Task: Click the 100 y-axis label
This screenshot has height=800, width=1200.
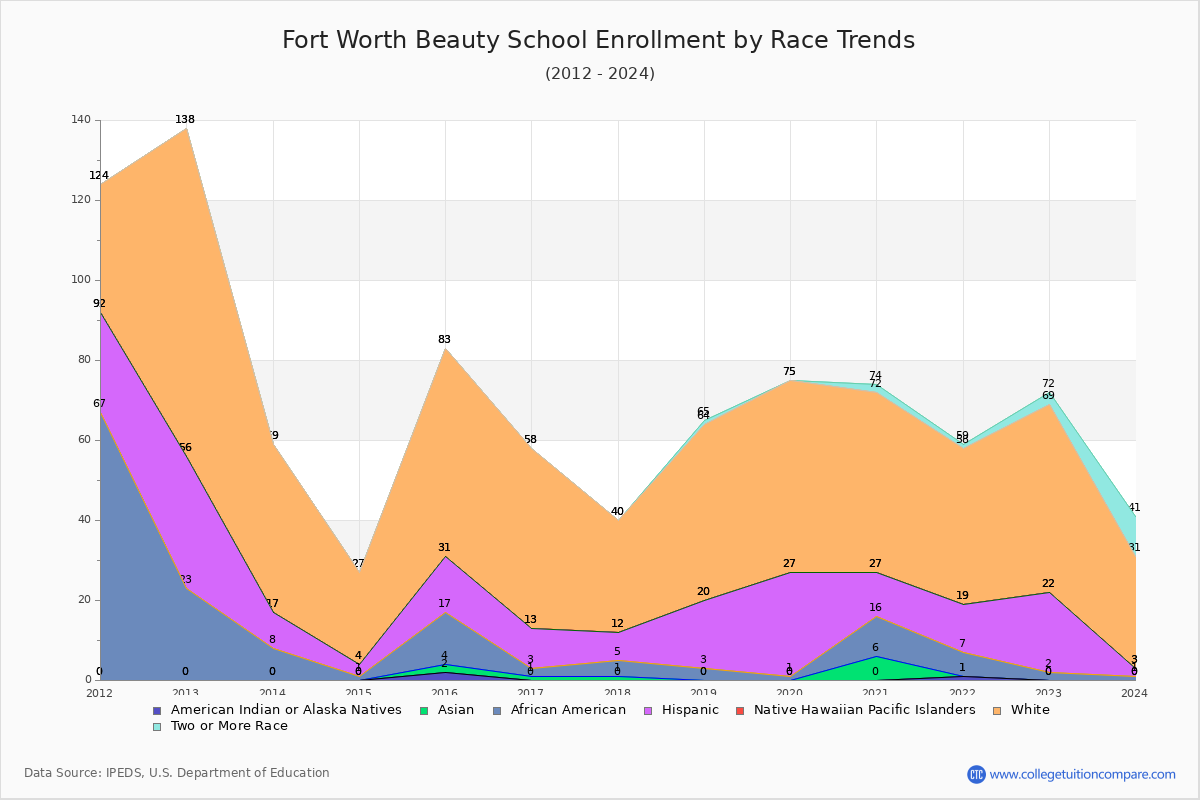Action: (x=80, y=280)
